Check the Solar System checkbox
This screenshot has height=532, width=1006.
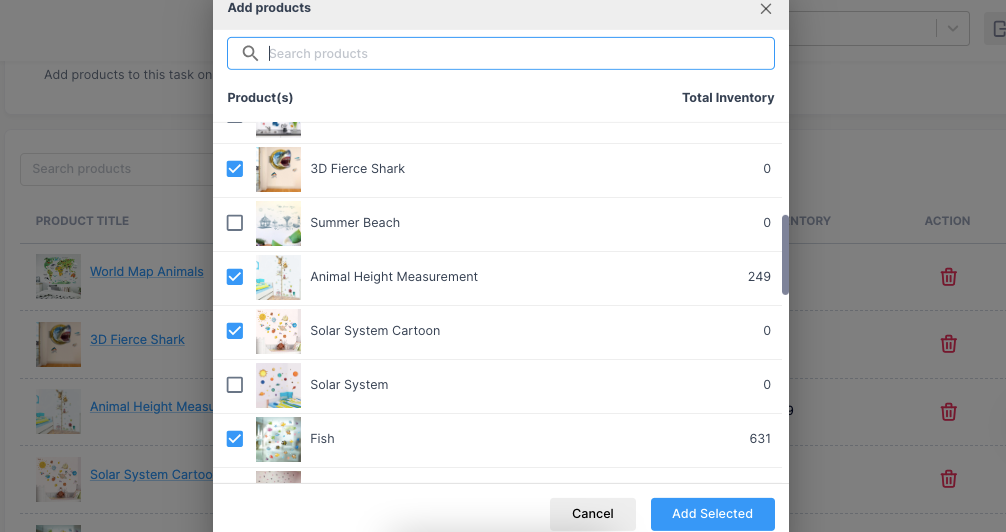235,384
